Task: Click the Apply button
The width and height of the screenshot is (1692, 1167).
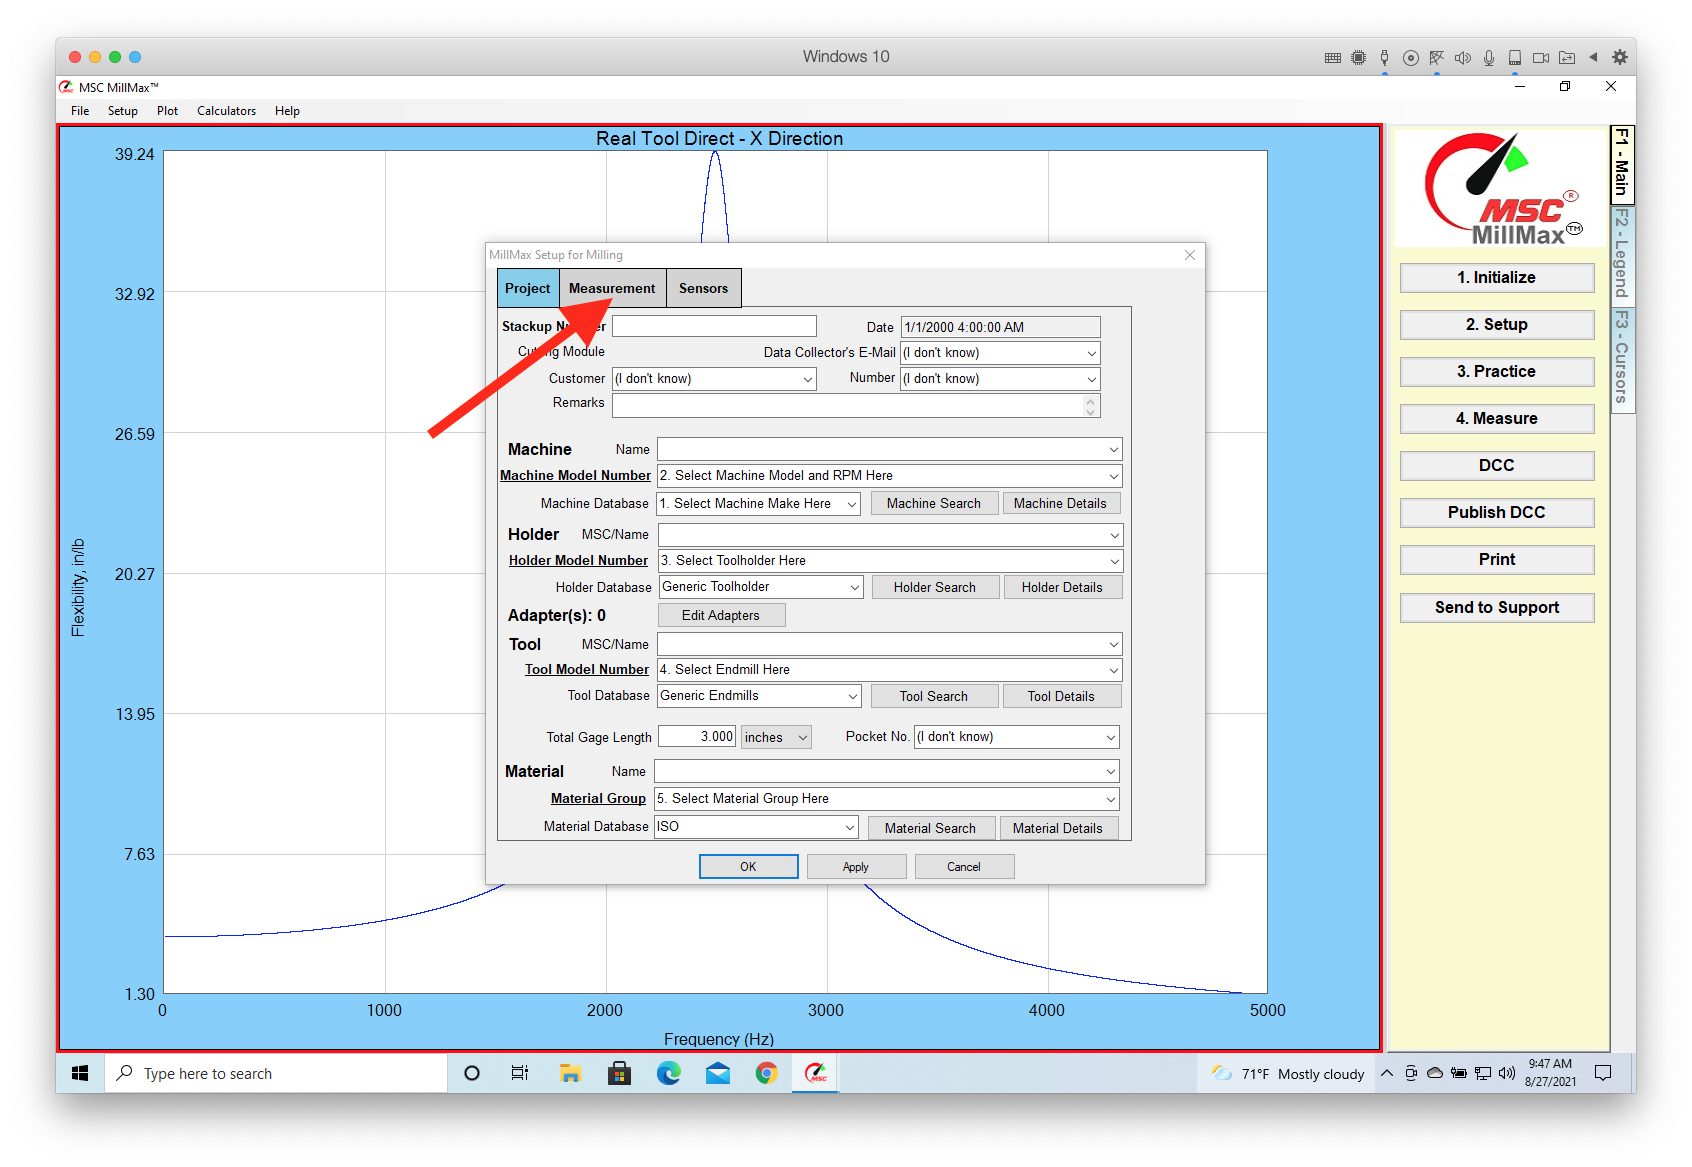Action: pyautogui.click(x=856, y=867)
